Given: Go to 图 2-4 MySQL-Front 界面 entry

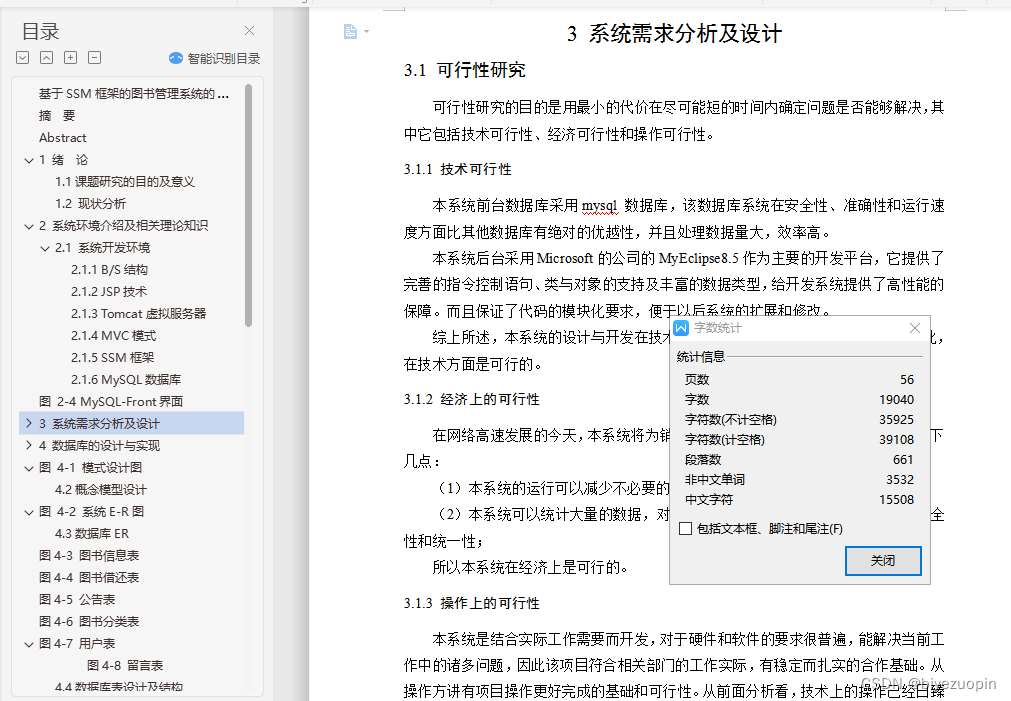Looking at the screenshot, I should coord(111,401).
